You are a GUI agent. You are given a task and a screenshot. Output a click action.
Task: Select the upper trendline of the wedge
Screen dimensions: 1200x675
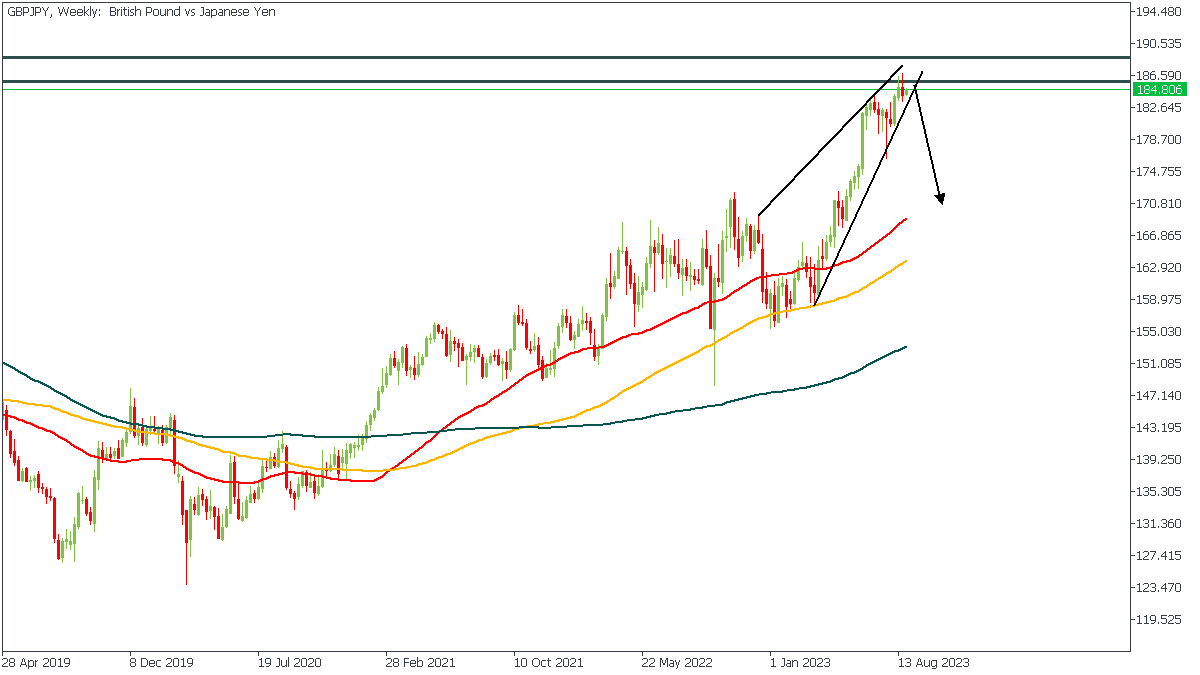[x=830, y=141]
